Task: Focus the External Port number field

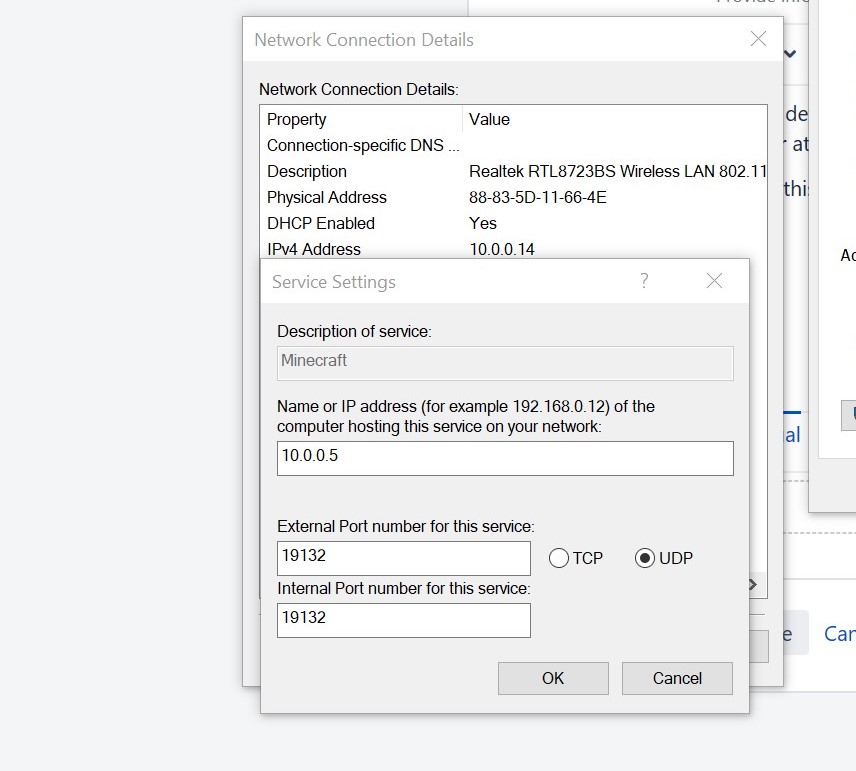Action: (x=403, y=558)
